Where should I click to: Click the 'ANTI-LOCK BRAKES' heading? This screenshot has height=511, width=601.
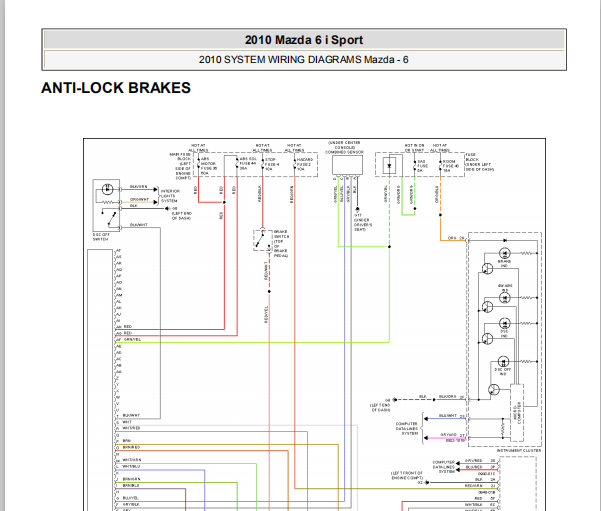pyautogui.click(x=116, y=88)
